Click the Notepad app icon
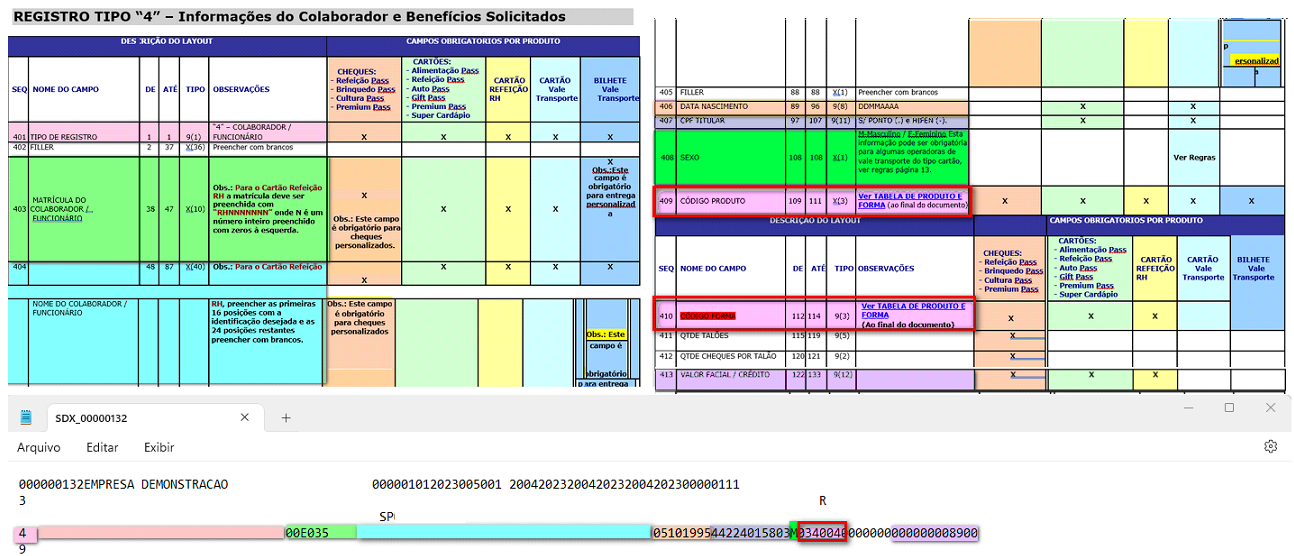Viewport: 1294px width, 556px height. (27, 418)
